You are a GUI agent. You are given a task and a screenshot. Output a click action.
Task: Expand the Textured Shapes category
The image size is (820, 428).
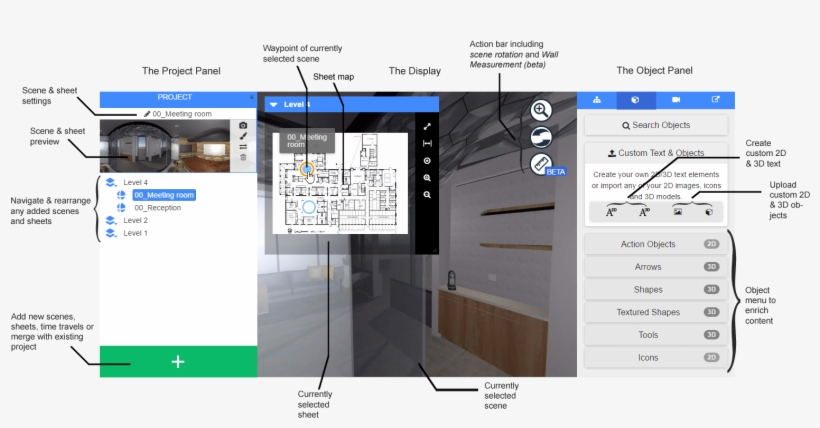[656, 312]
